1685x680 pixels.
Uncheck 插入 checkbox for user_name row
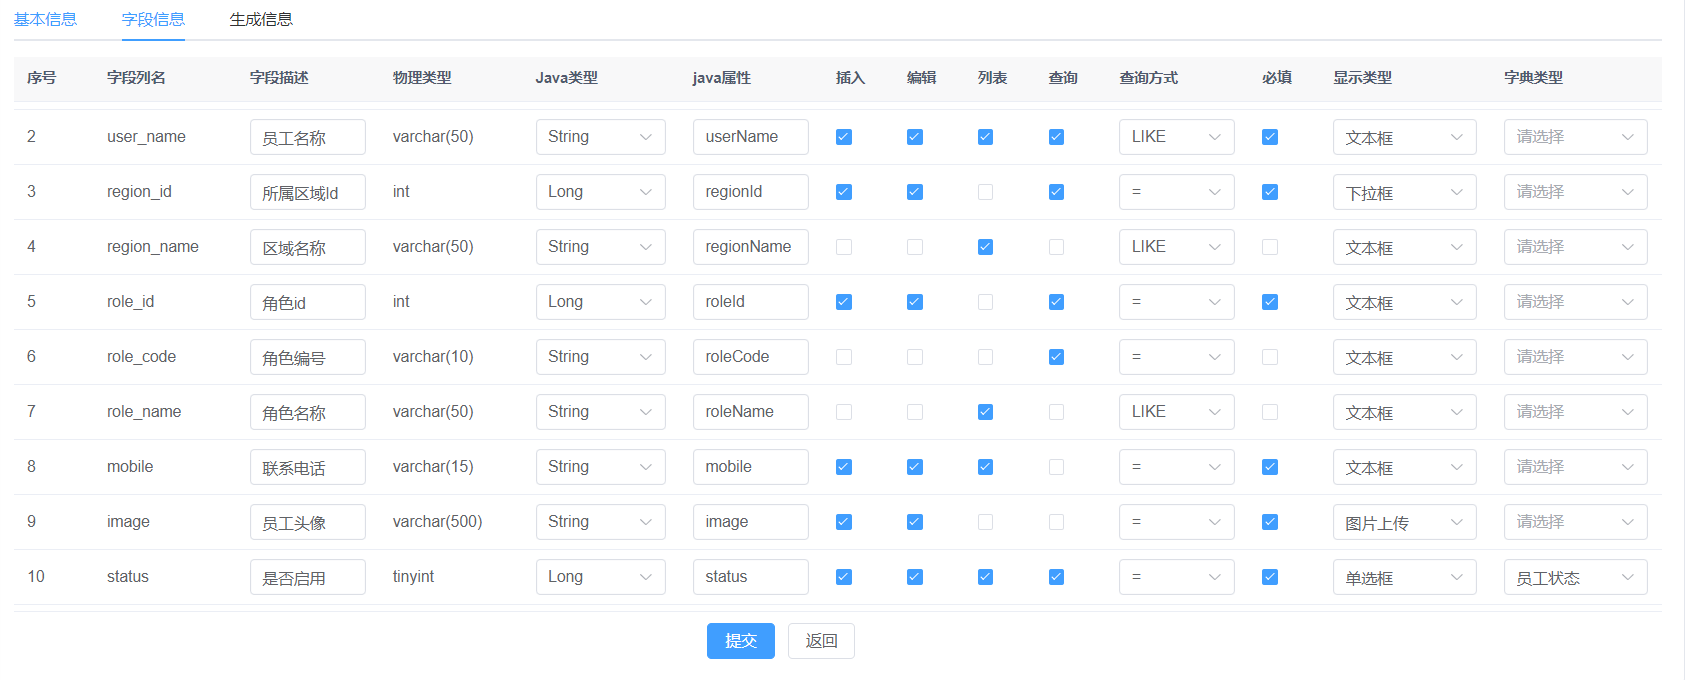pos(844,137)
